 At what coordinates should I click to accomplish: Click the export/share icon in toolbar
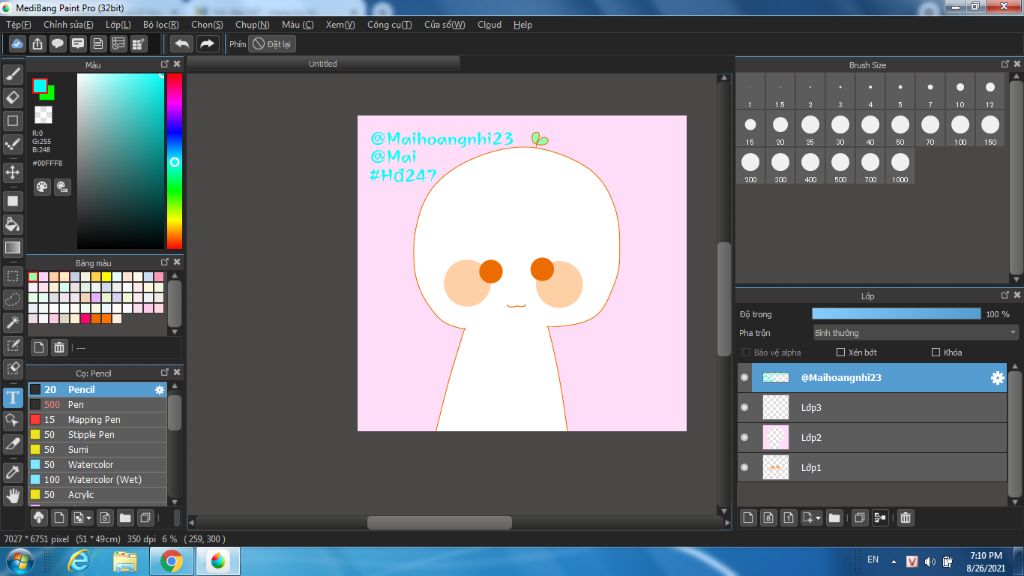pos(37,44)
